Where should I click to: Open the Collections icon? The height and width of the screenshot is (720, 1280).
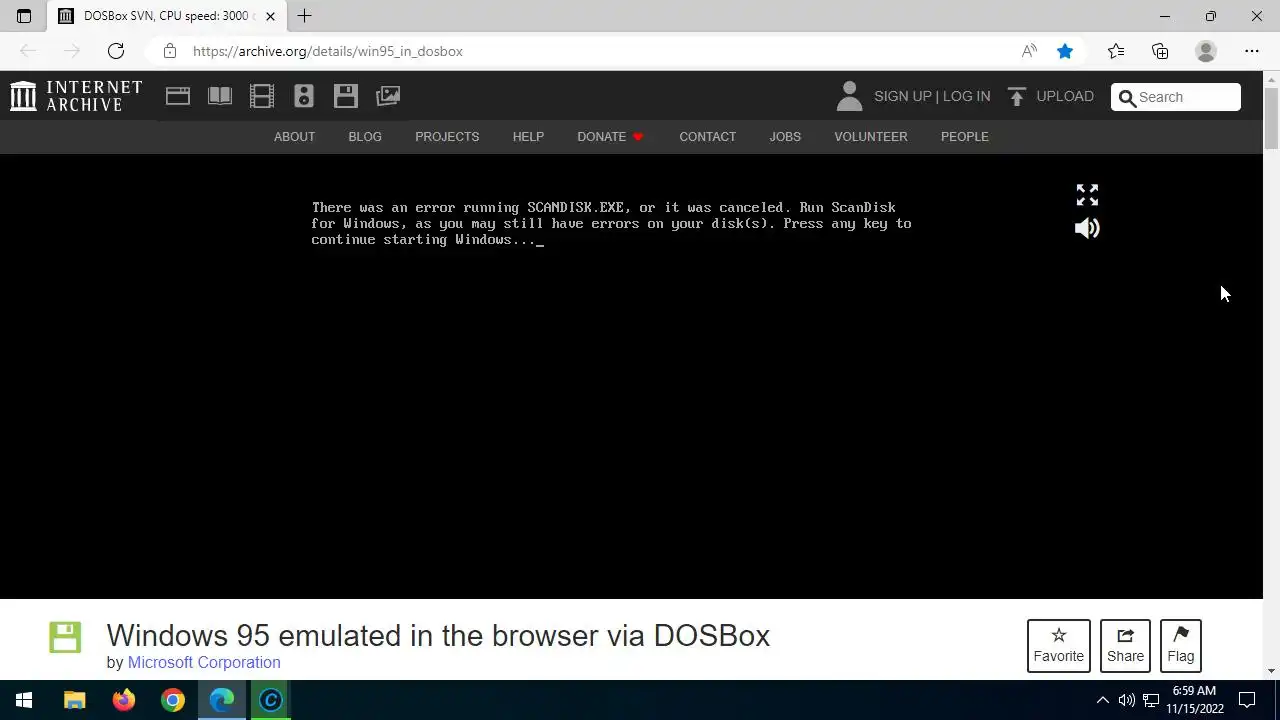pyautogui.click(x=1160, y=51)
